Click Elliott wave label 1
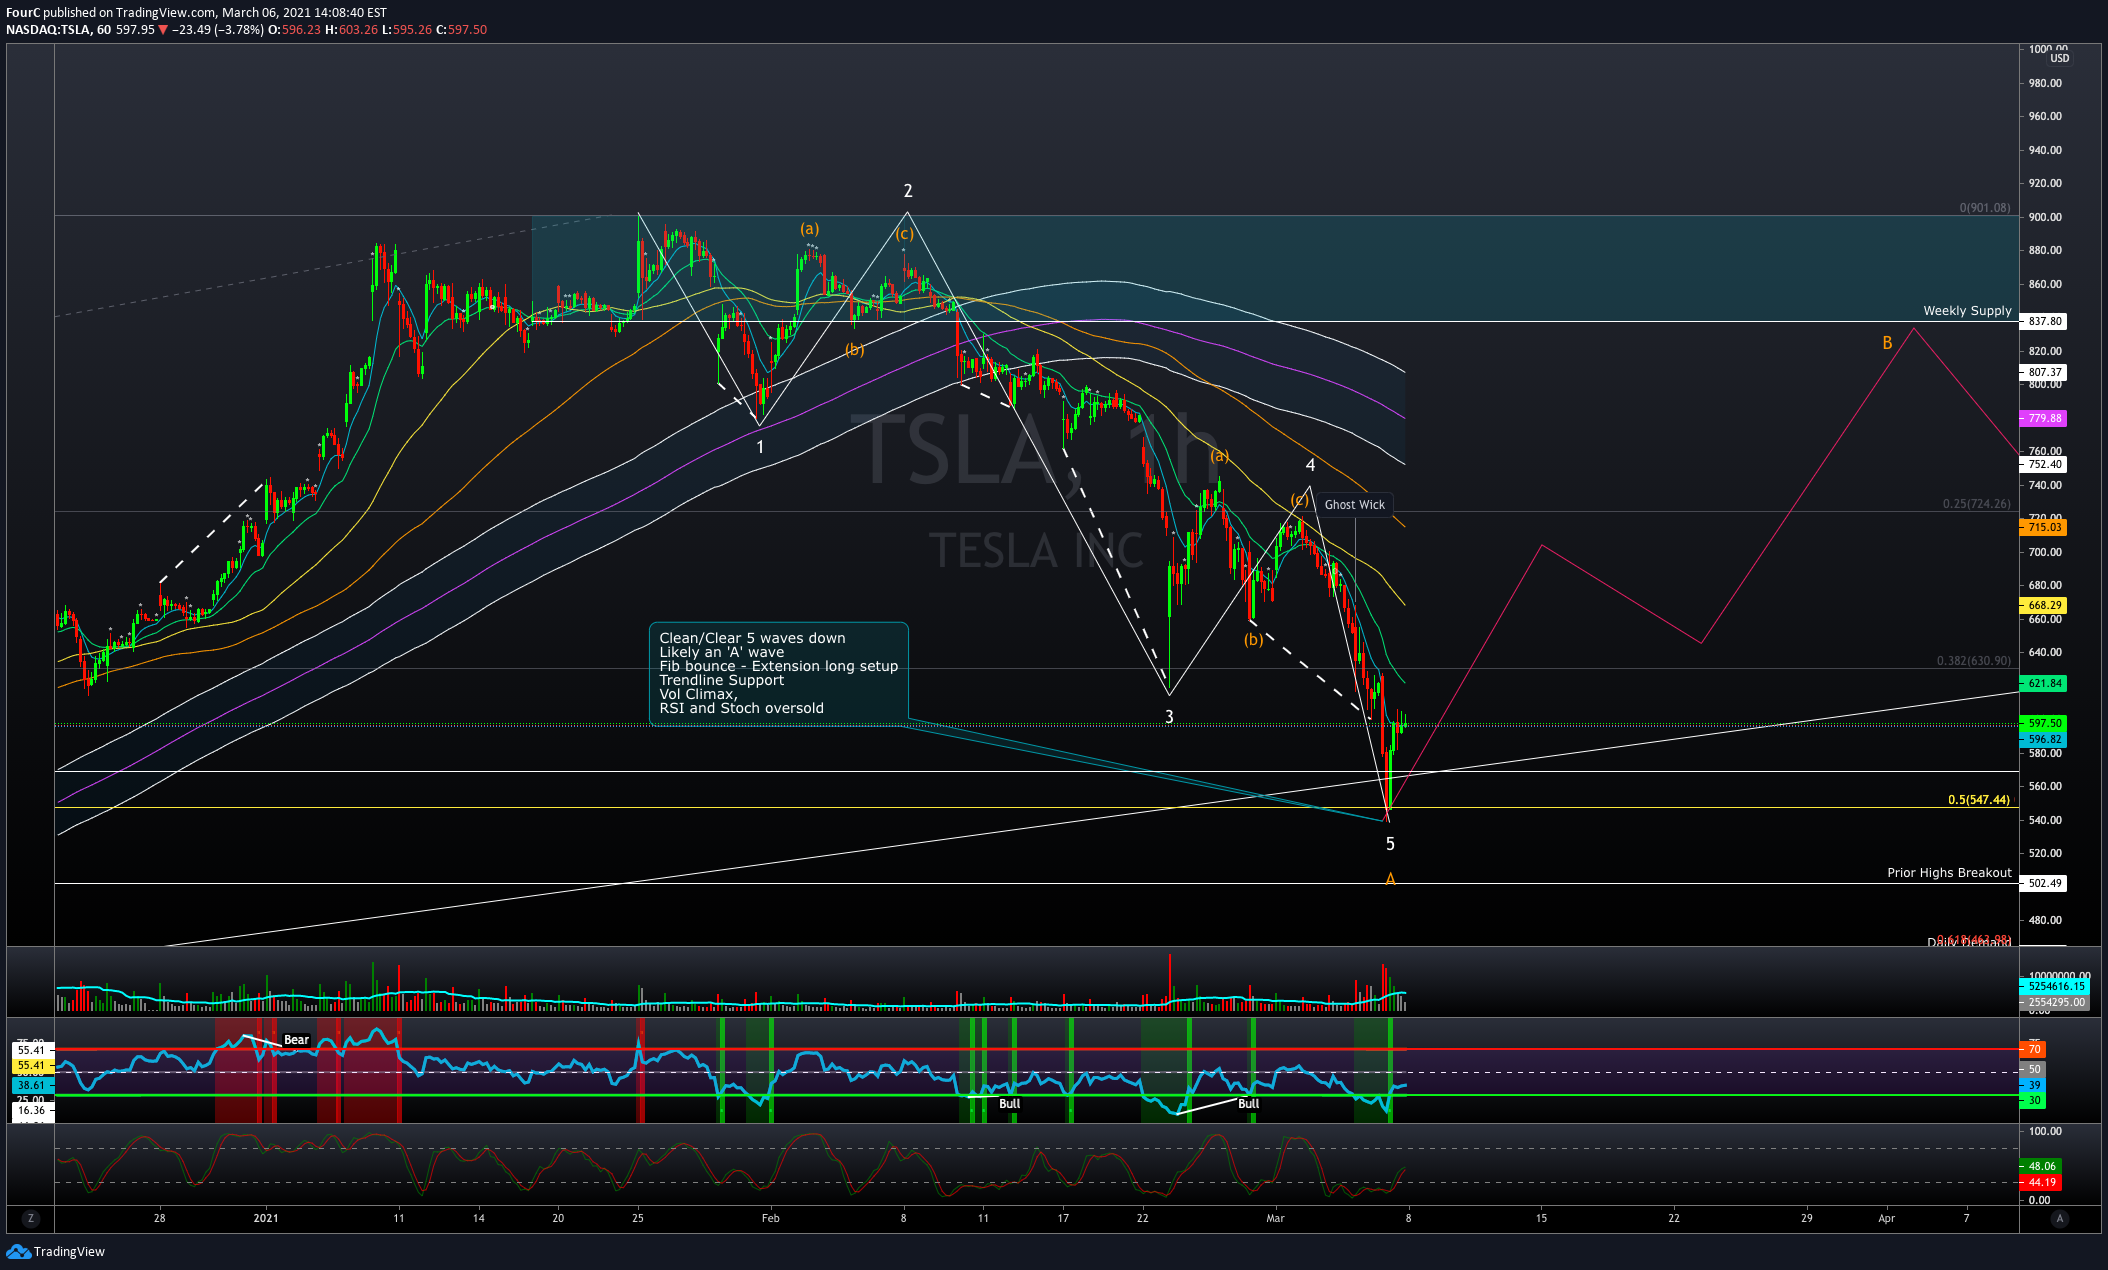Screen dimensions: 2108x1270 760,447
